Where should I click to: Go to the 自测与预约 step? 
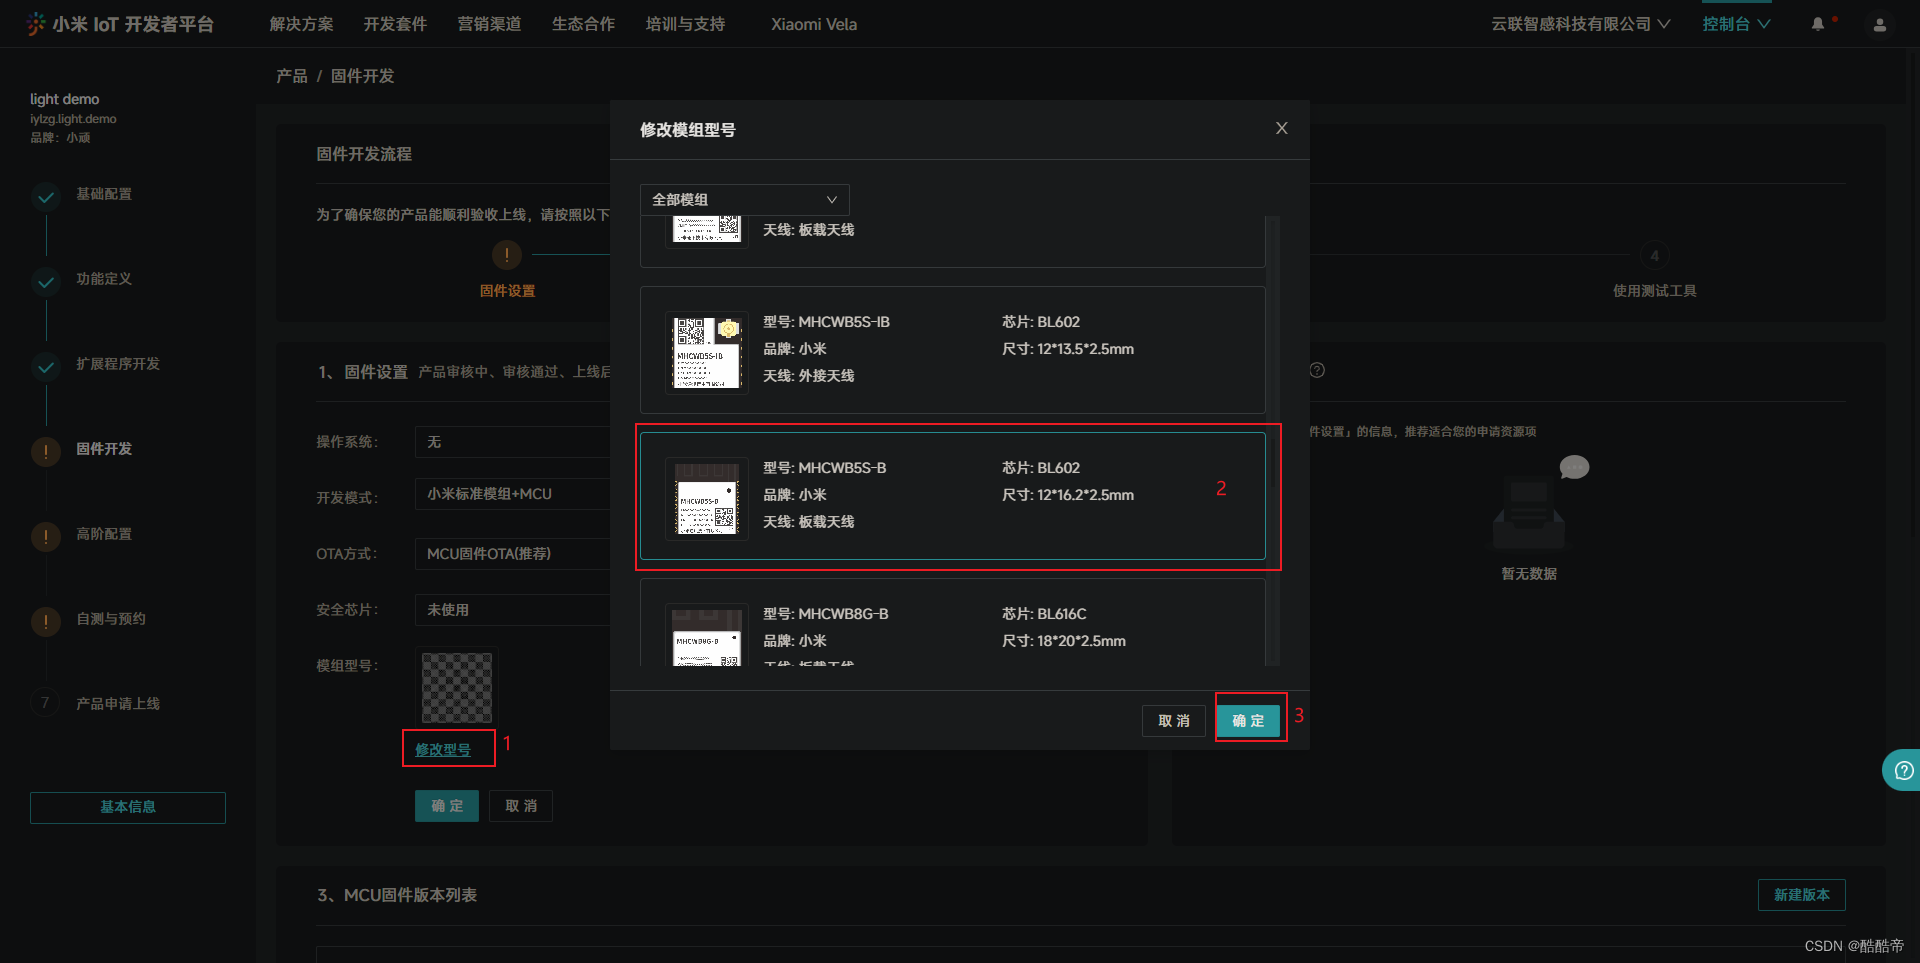pyautogui.click(x=111, y=619)
